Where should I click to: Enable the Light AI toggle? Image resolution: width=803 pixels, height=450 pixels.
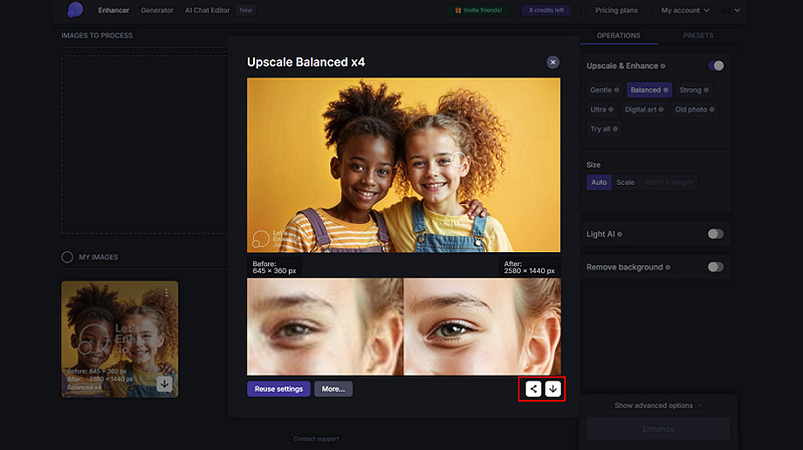pos(716,234)
